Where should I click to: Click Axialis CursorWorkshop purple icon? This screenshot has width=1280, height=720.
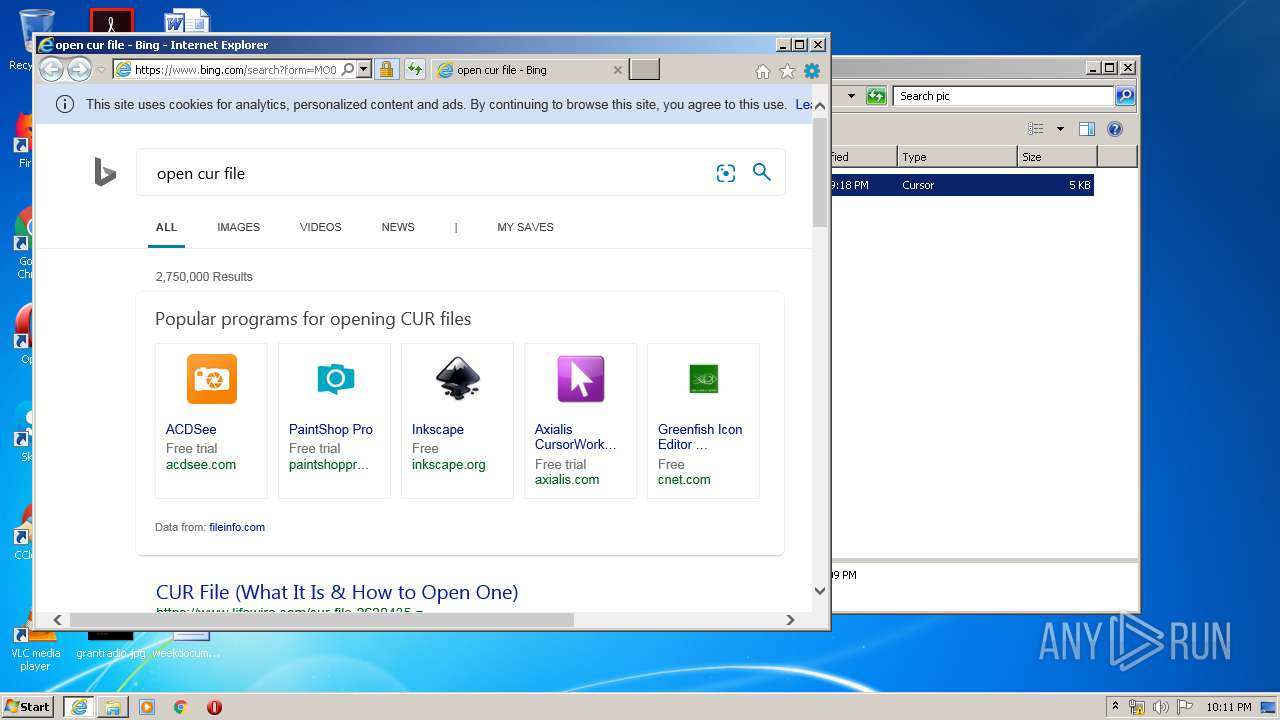click(581, 379)
